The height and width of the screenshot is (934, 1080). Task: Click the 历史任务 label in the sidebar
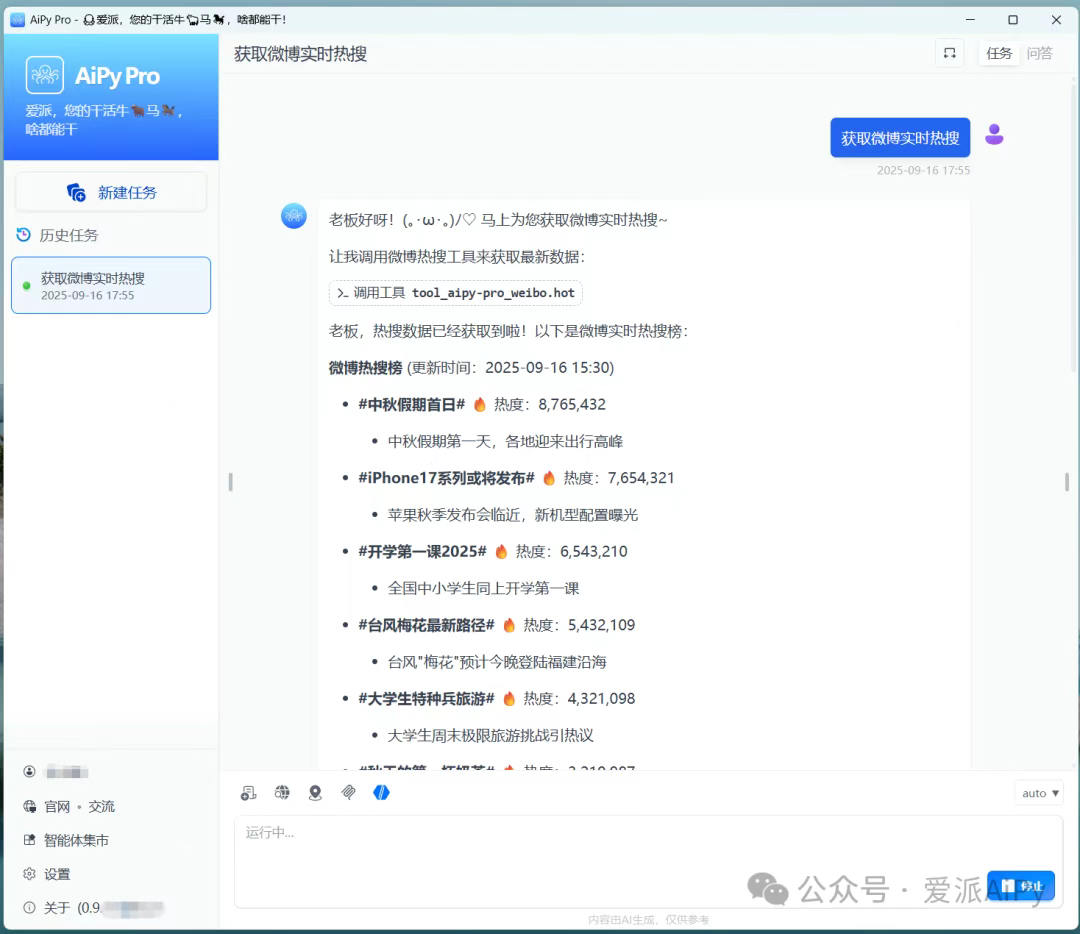[x=68, y=236]
